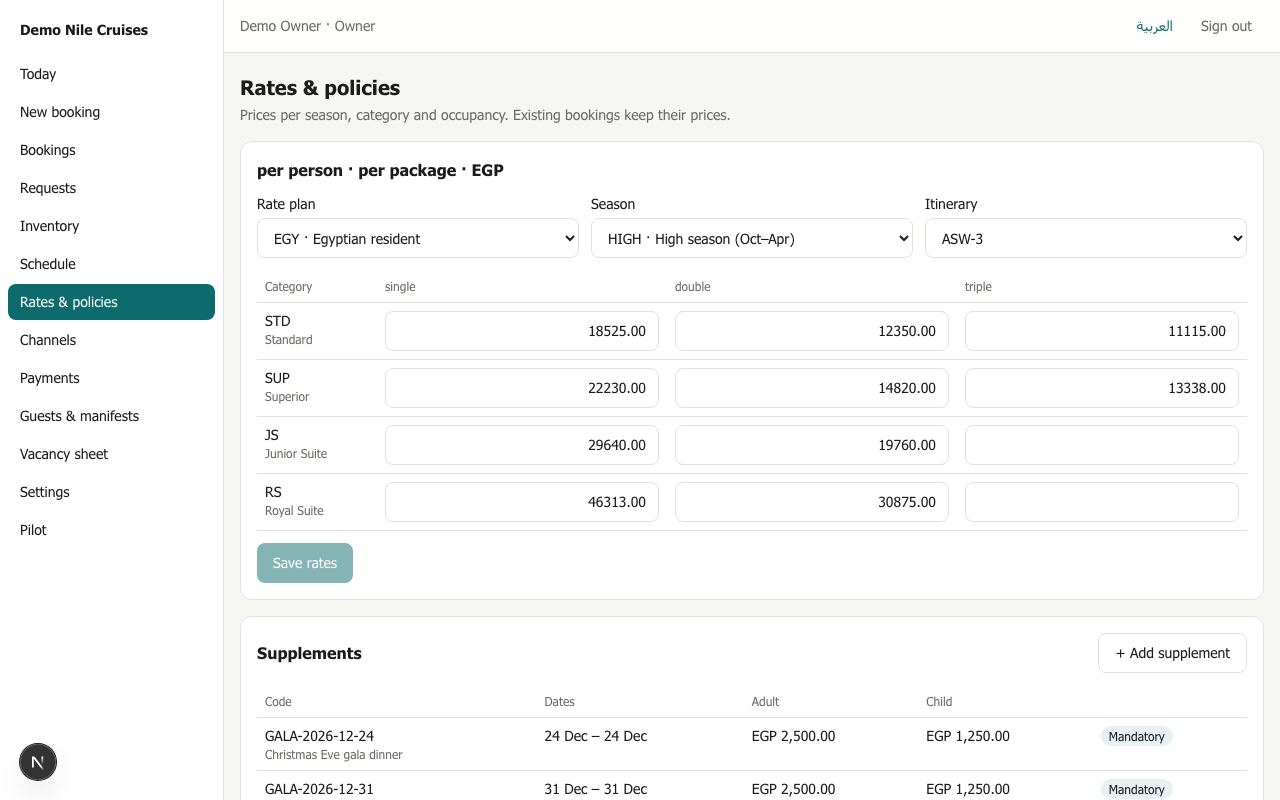
Task: Click the Demo Nile Cruises title
Action: tap(84, 30)
